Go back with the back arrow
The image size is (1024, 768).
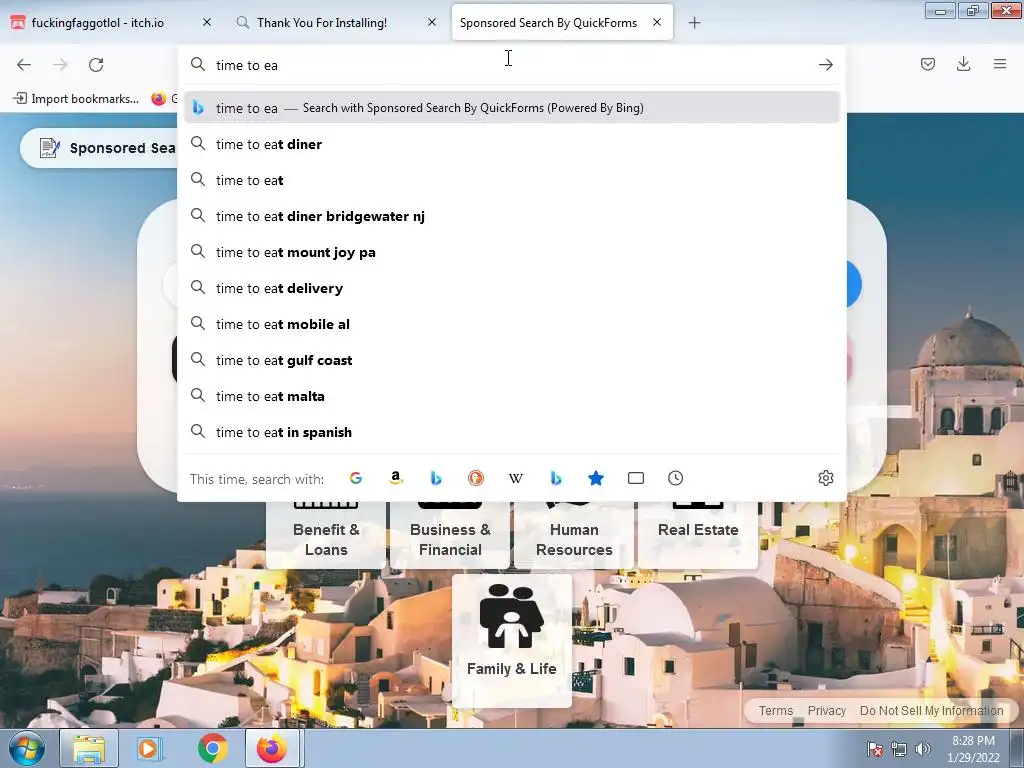24,65
